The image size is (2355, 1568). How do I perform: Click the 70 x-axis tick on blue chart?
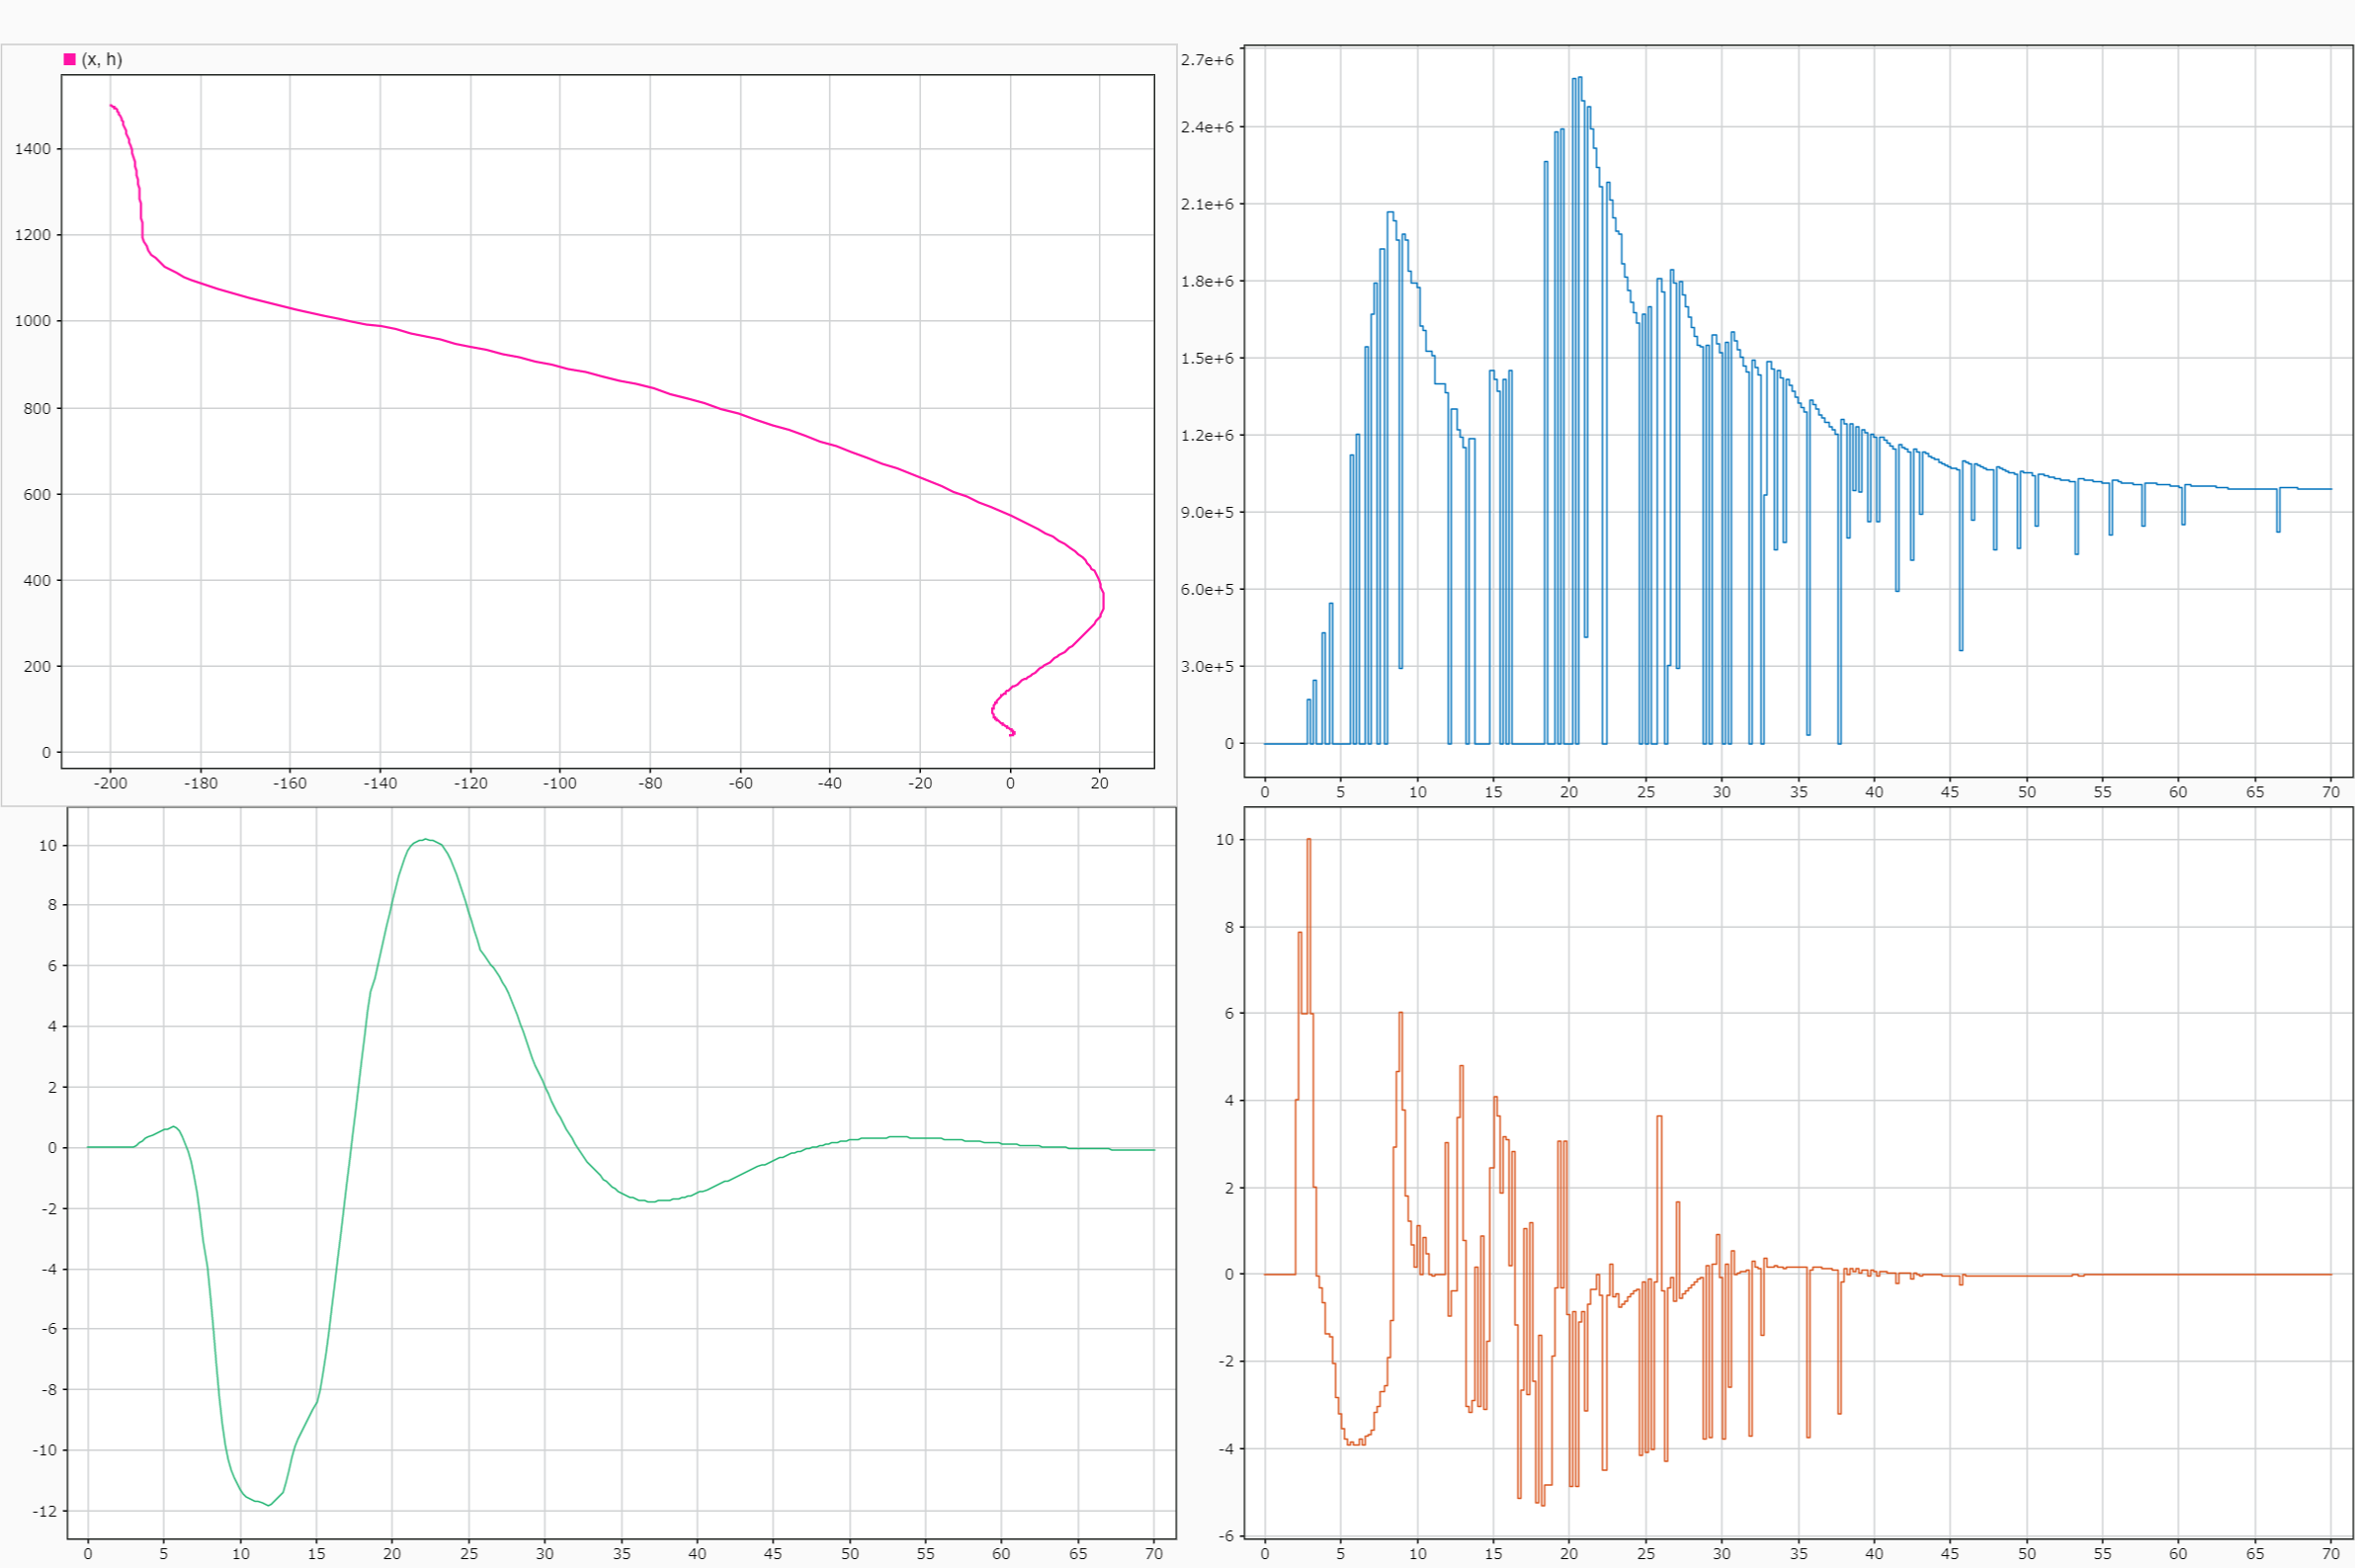pos(2330,792)
